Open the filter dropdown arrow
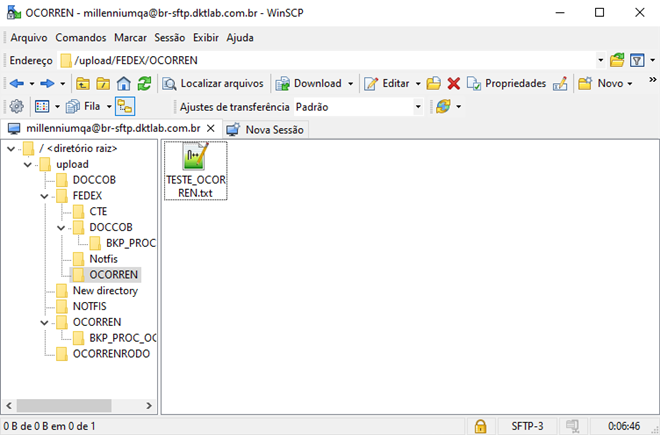Screen dimensions: 660x435 click(652, 60)
